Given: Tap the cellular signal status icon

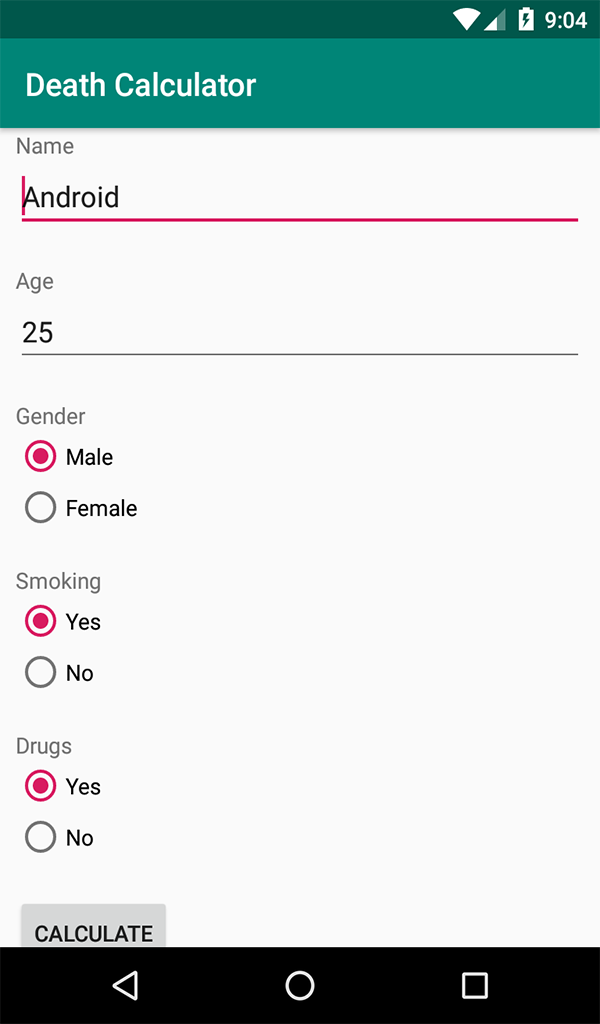Looking at the screenshot, I should coord(495,19).
